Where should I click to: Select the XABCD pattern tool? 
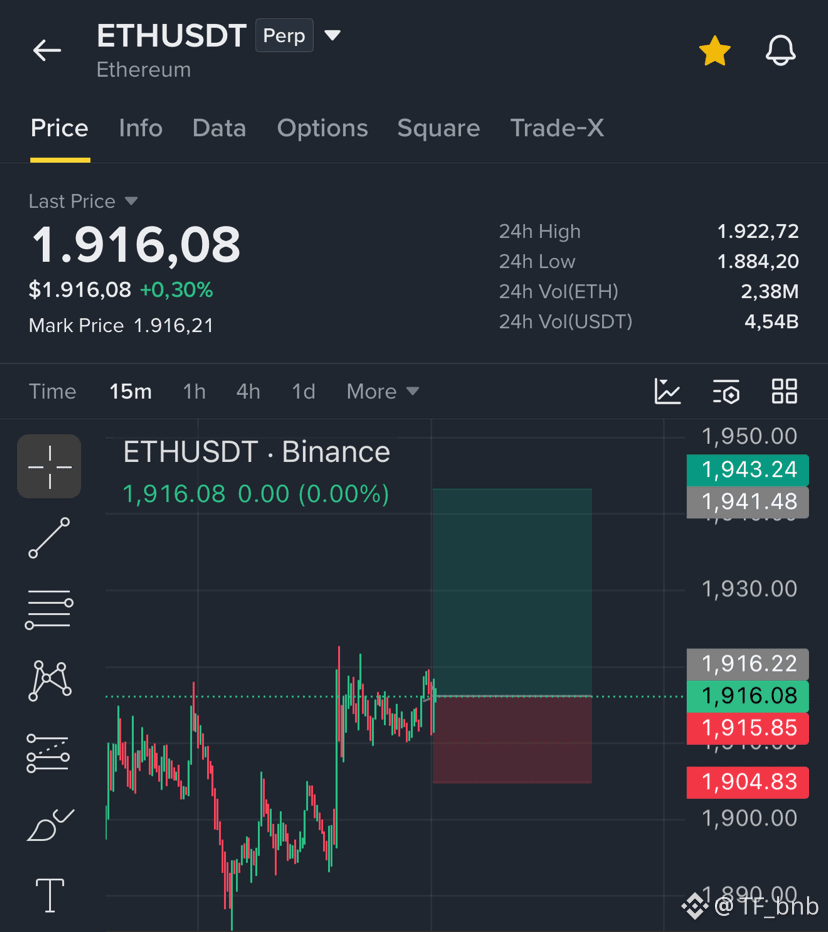pos(49,681)
